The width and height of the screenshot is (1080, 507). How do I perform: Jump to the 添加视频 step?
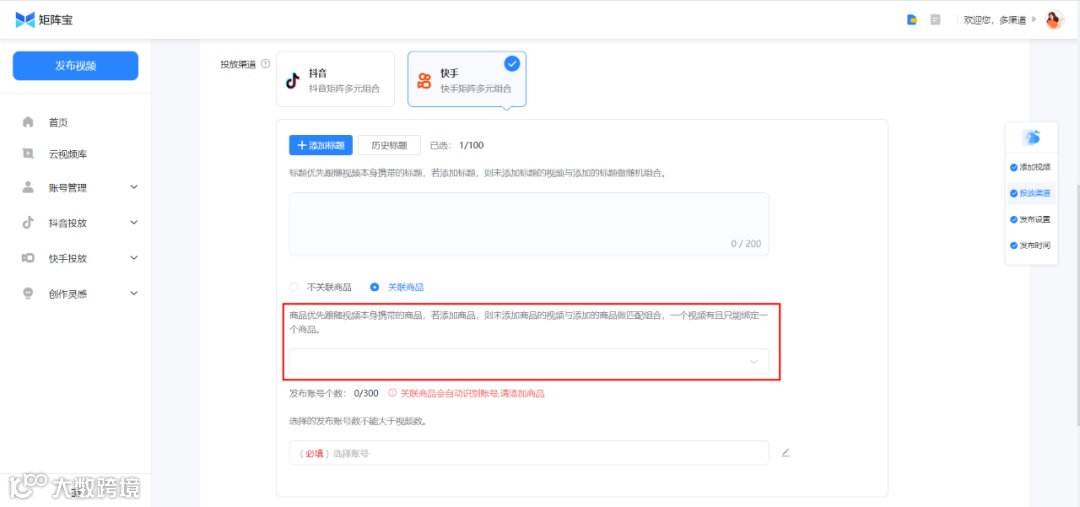(x=1035, y=167)
